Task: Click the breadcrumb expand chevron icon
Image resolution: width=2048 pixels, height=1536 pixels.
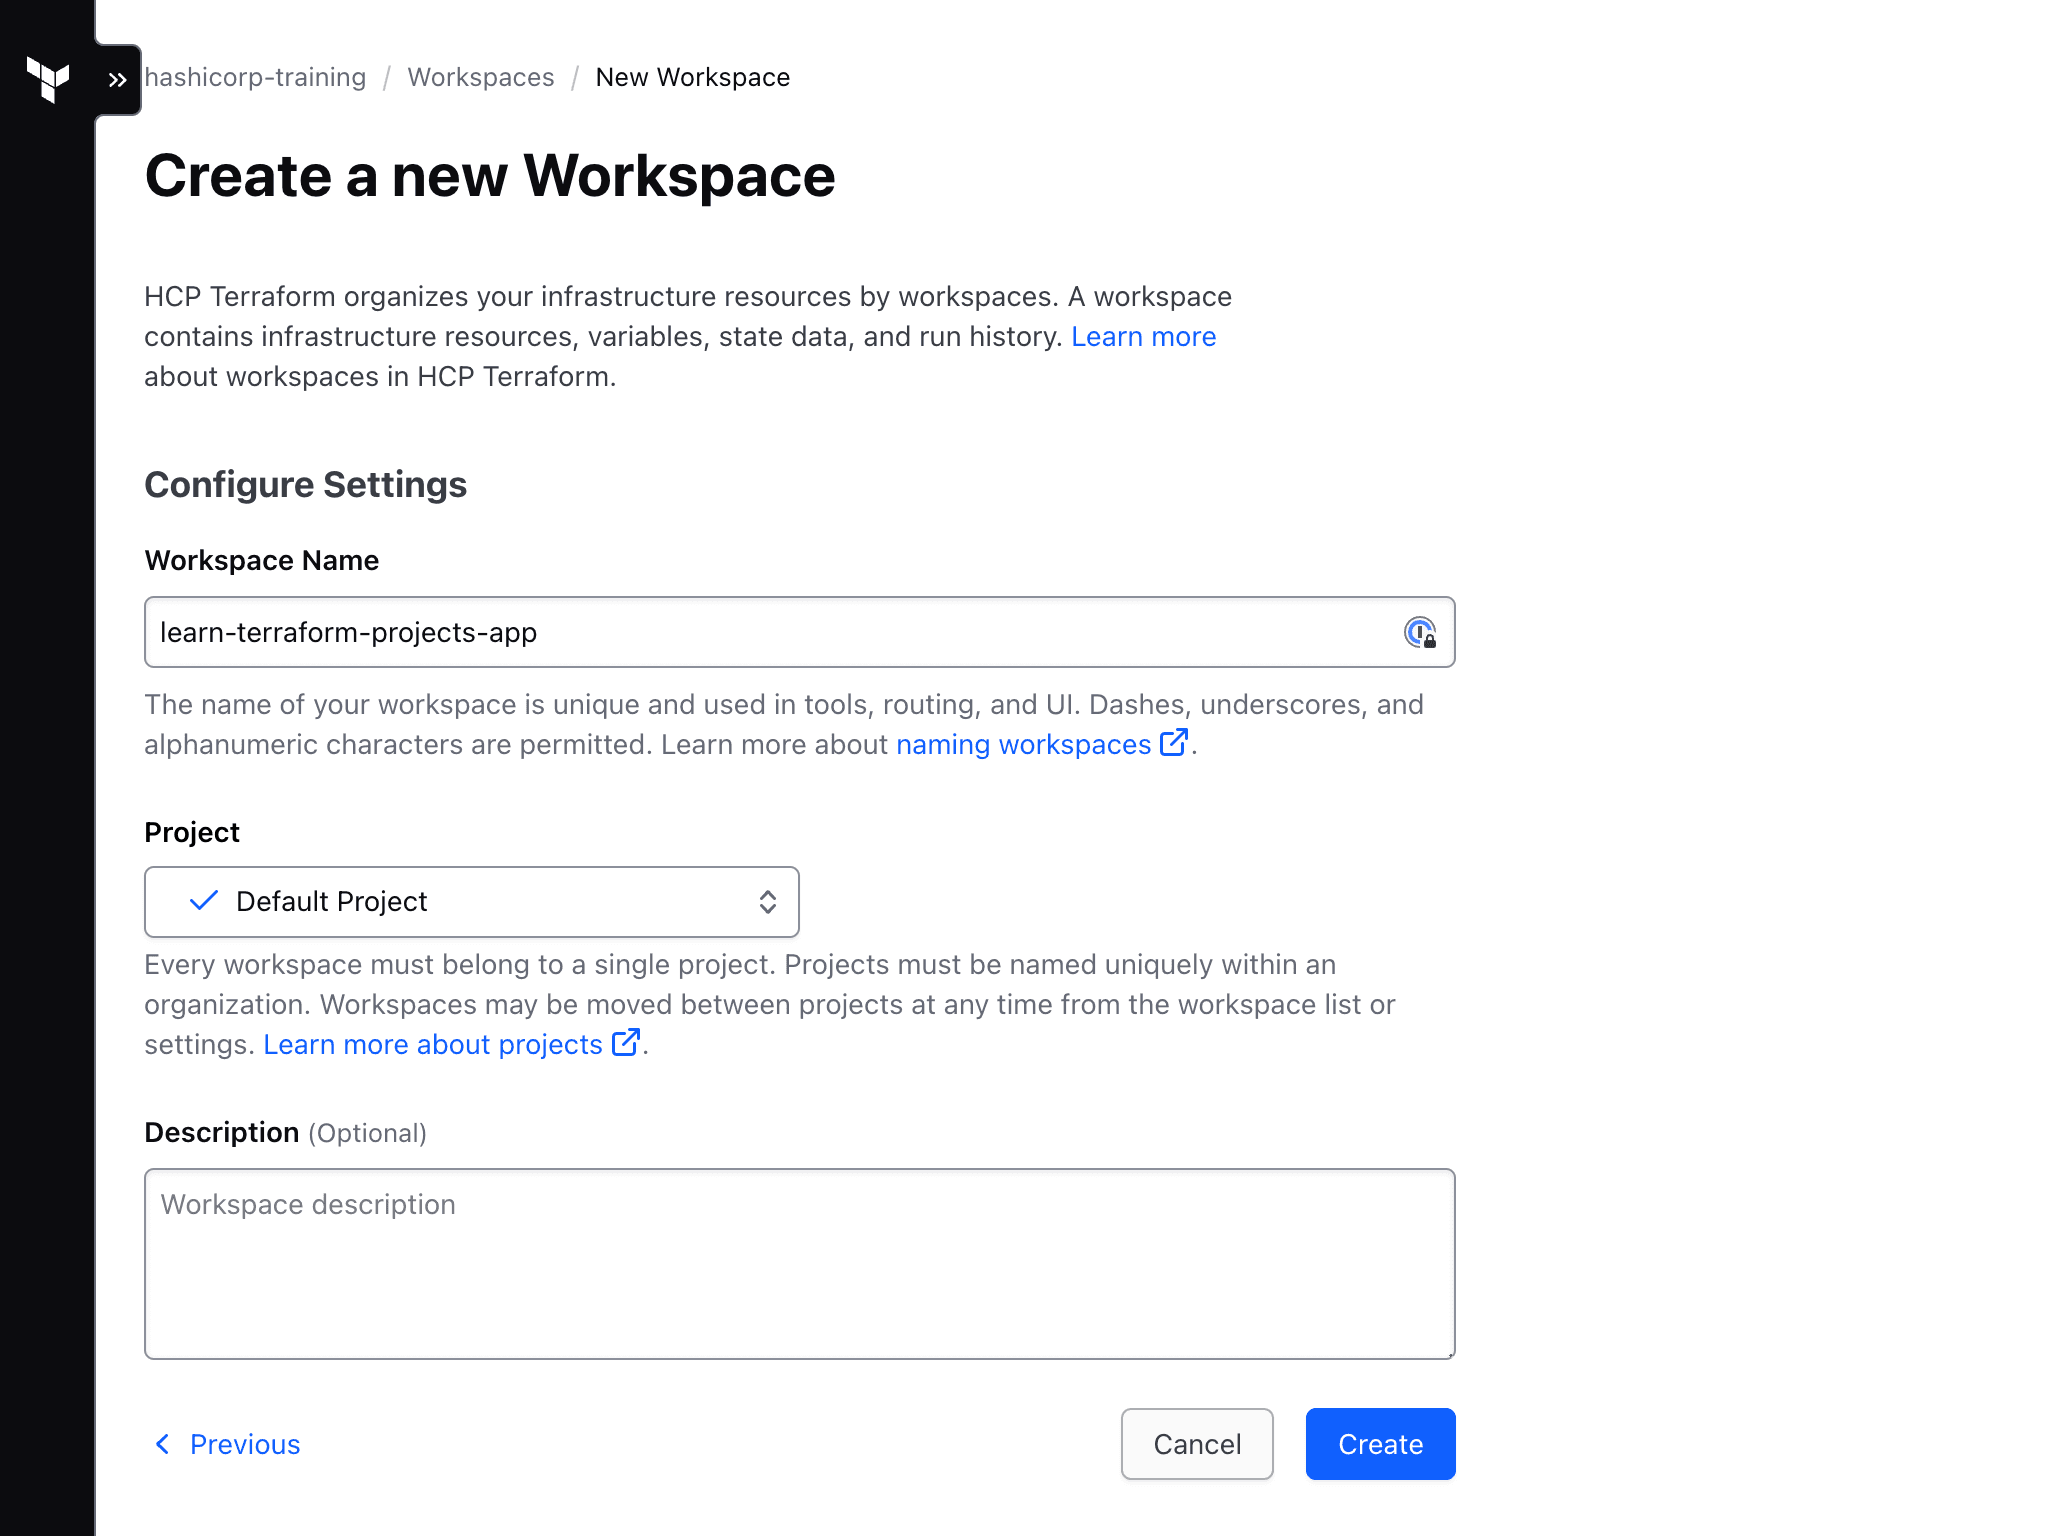Action: (x=118, y=76)
